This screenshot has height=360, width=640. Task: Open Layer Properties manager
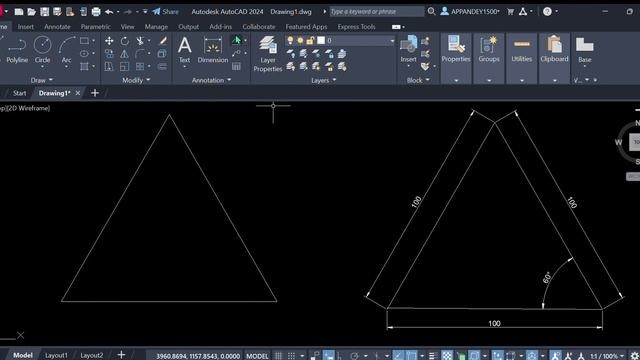[x=268, y=54]
